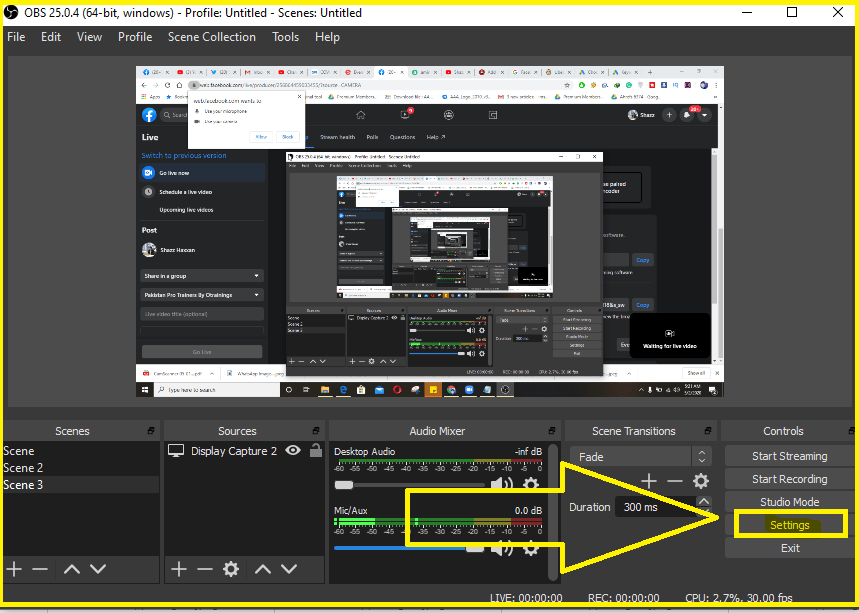Open the File menu
This screenshot has width=859, height=613.
(16, 37)
